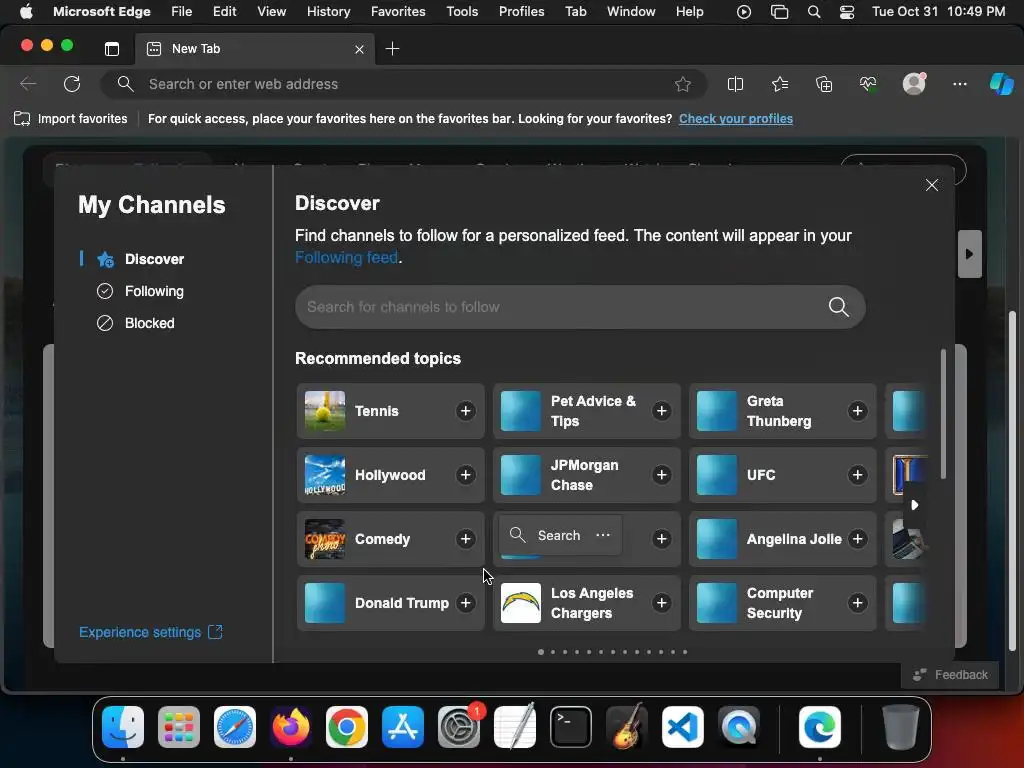Add this page to favorites star icon

click(x=683, y=84)
